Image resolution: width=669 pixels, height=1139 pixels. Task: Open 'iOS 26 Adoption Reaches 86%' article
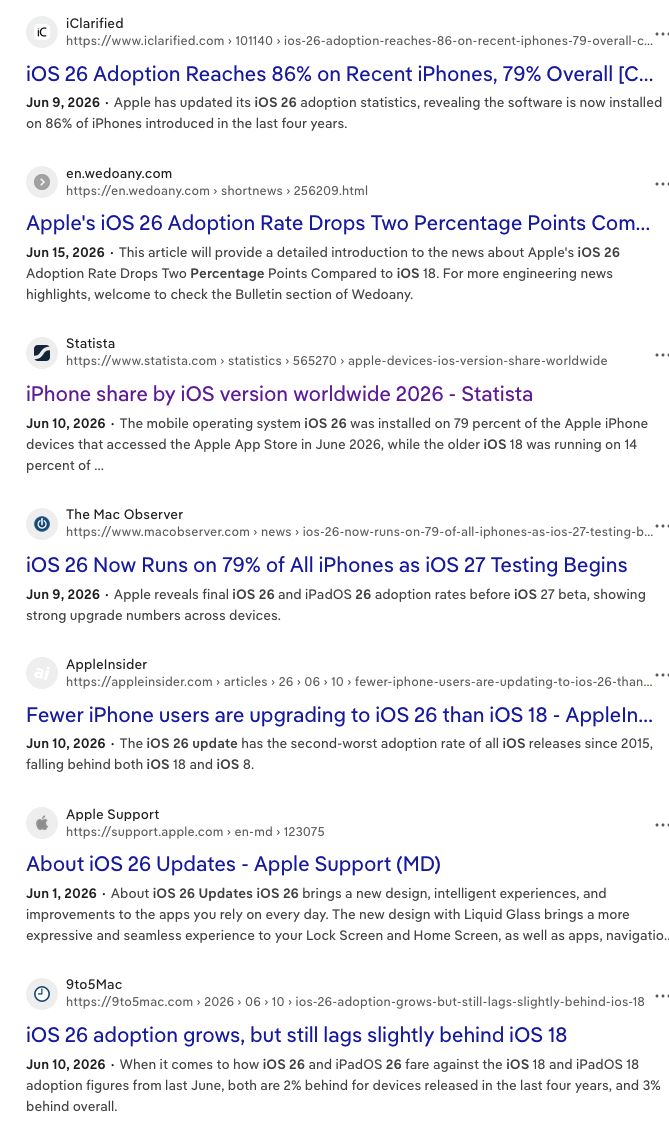tap(339, 74)
